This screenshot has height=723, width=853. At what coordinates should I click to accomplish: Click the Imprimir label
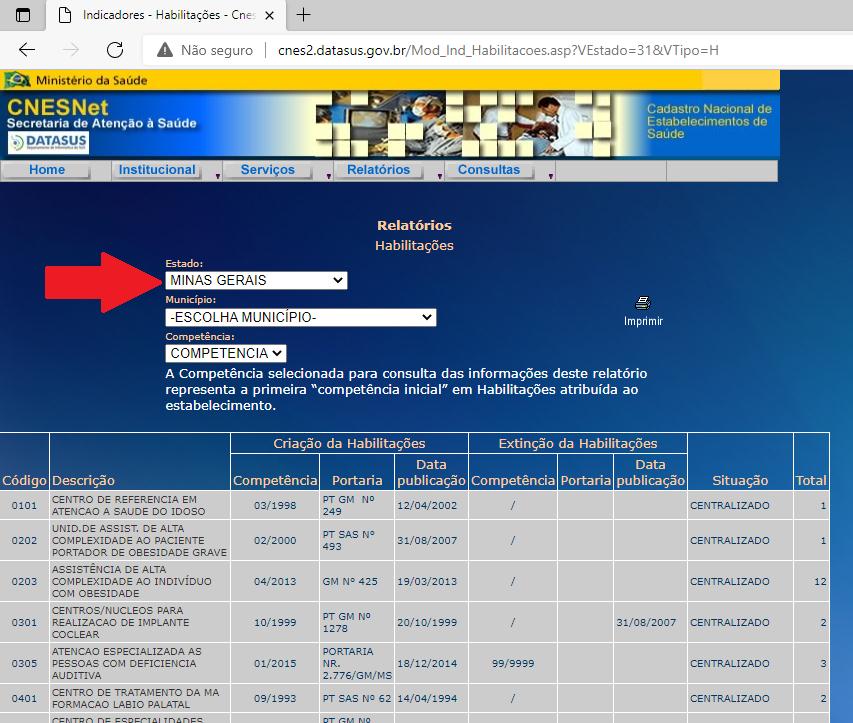[x=643, y=321]
